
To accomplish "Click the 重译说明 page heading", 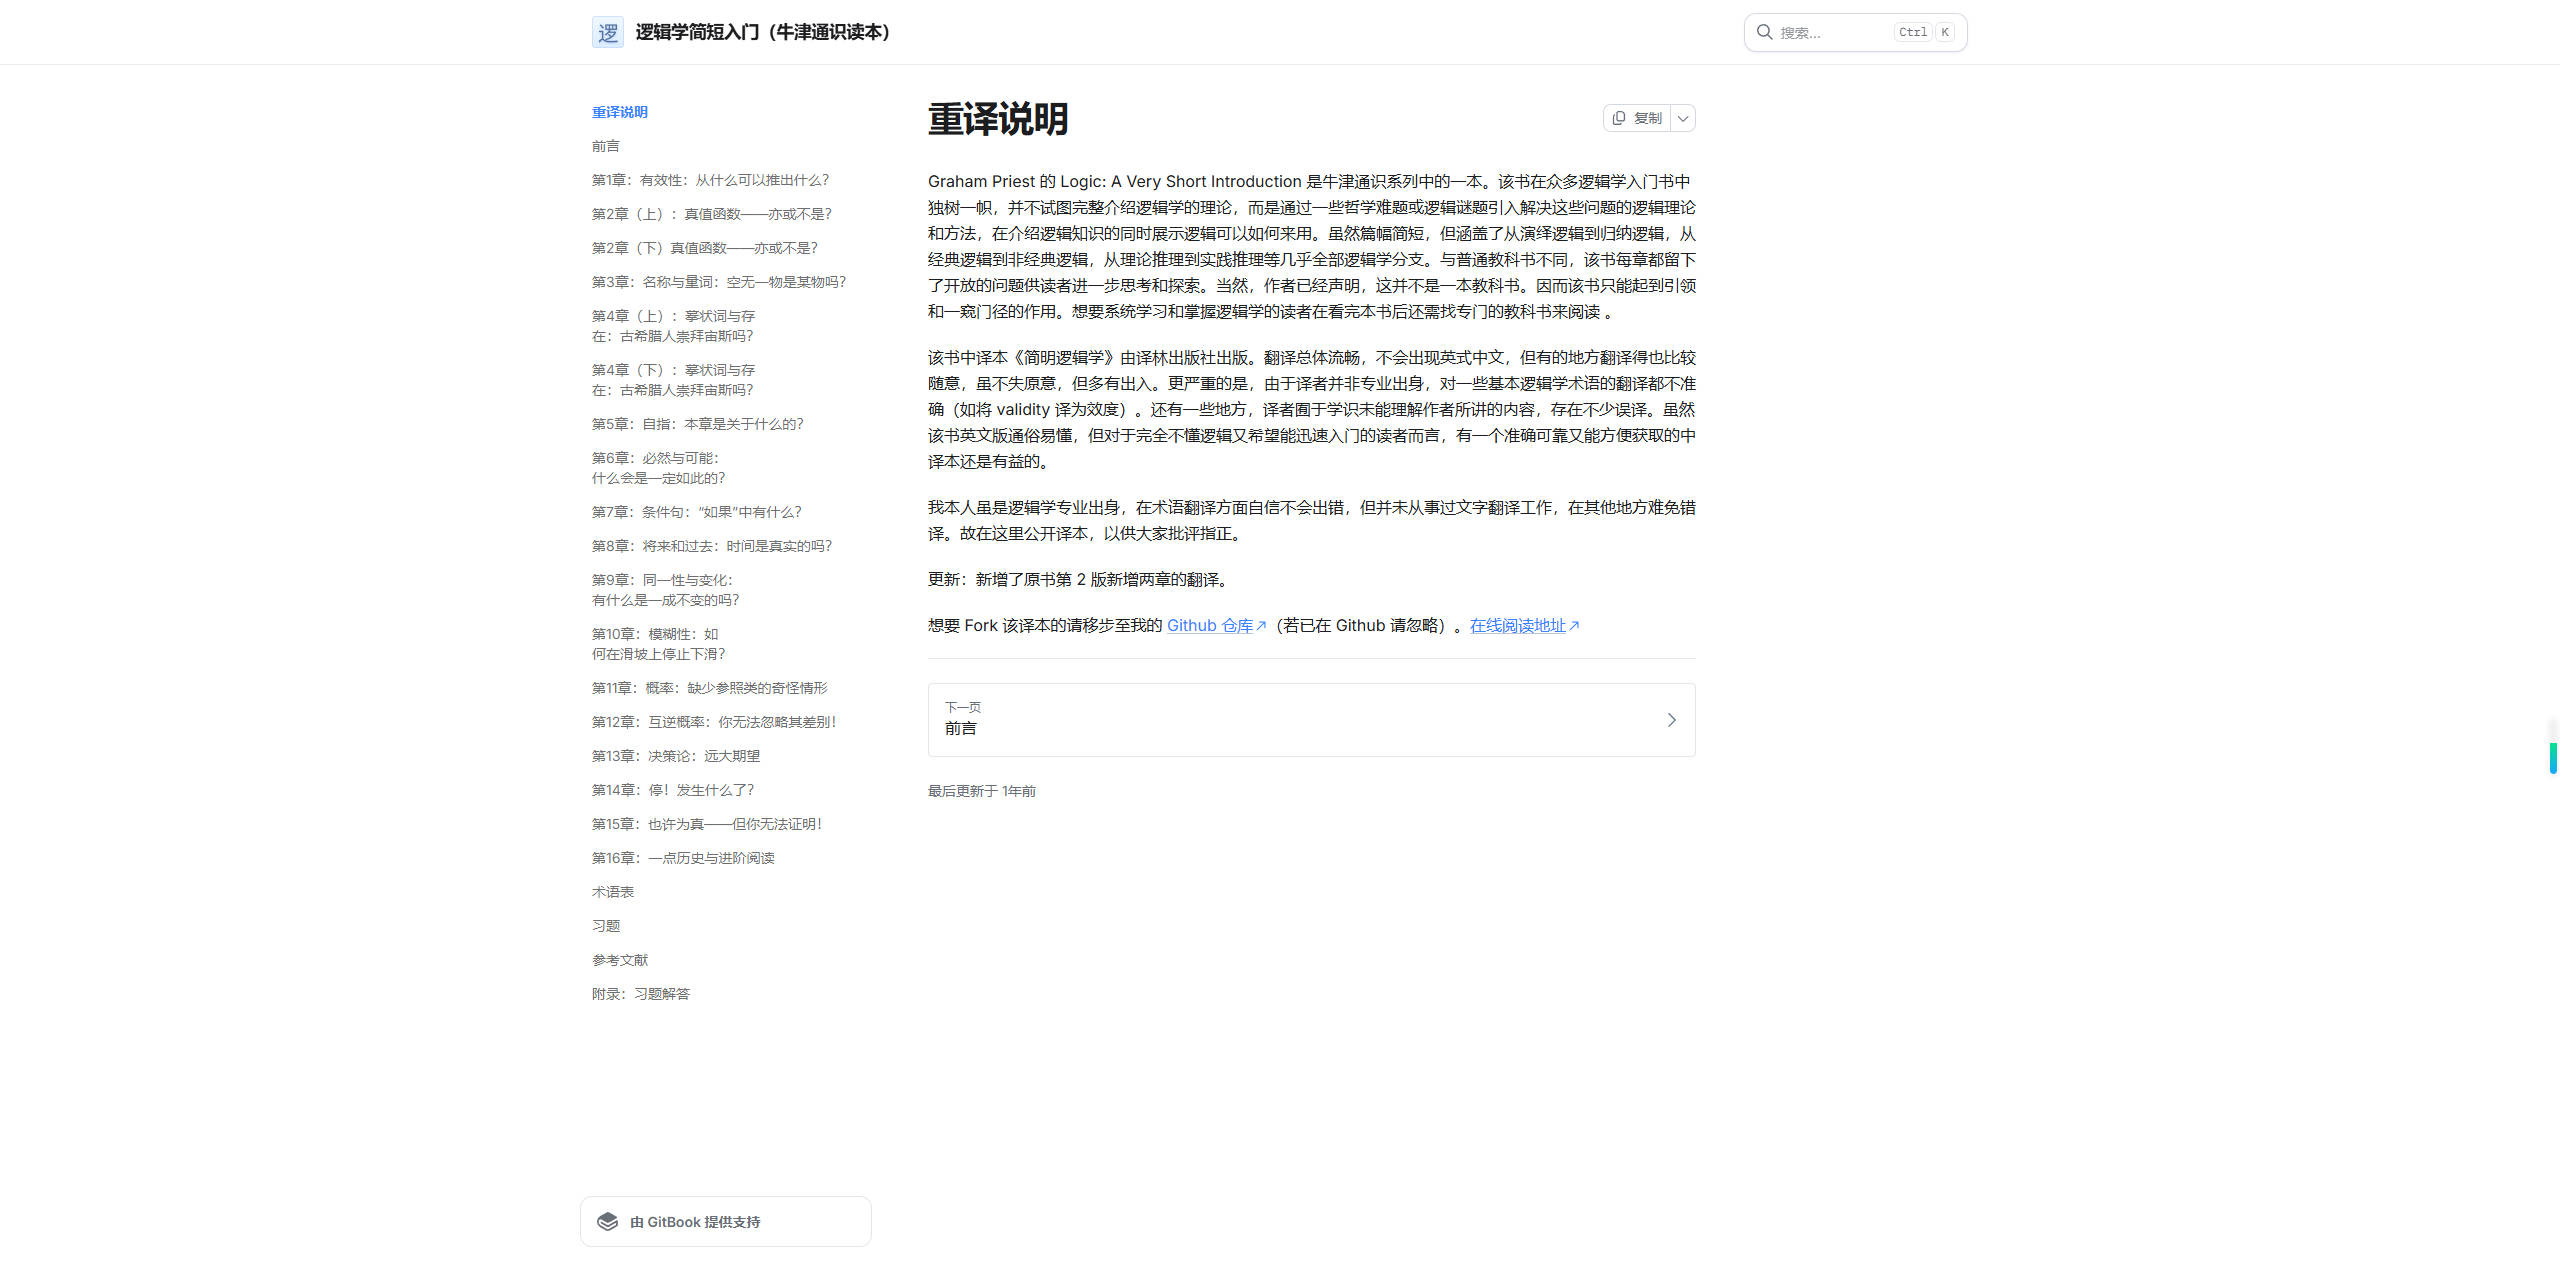I will pos(998,119).
